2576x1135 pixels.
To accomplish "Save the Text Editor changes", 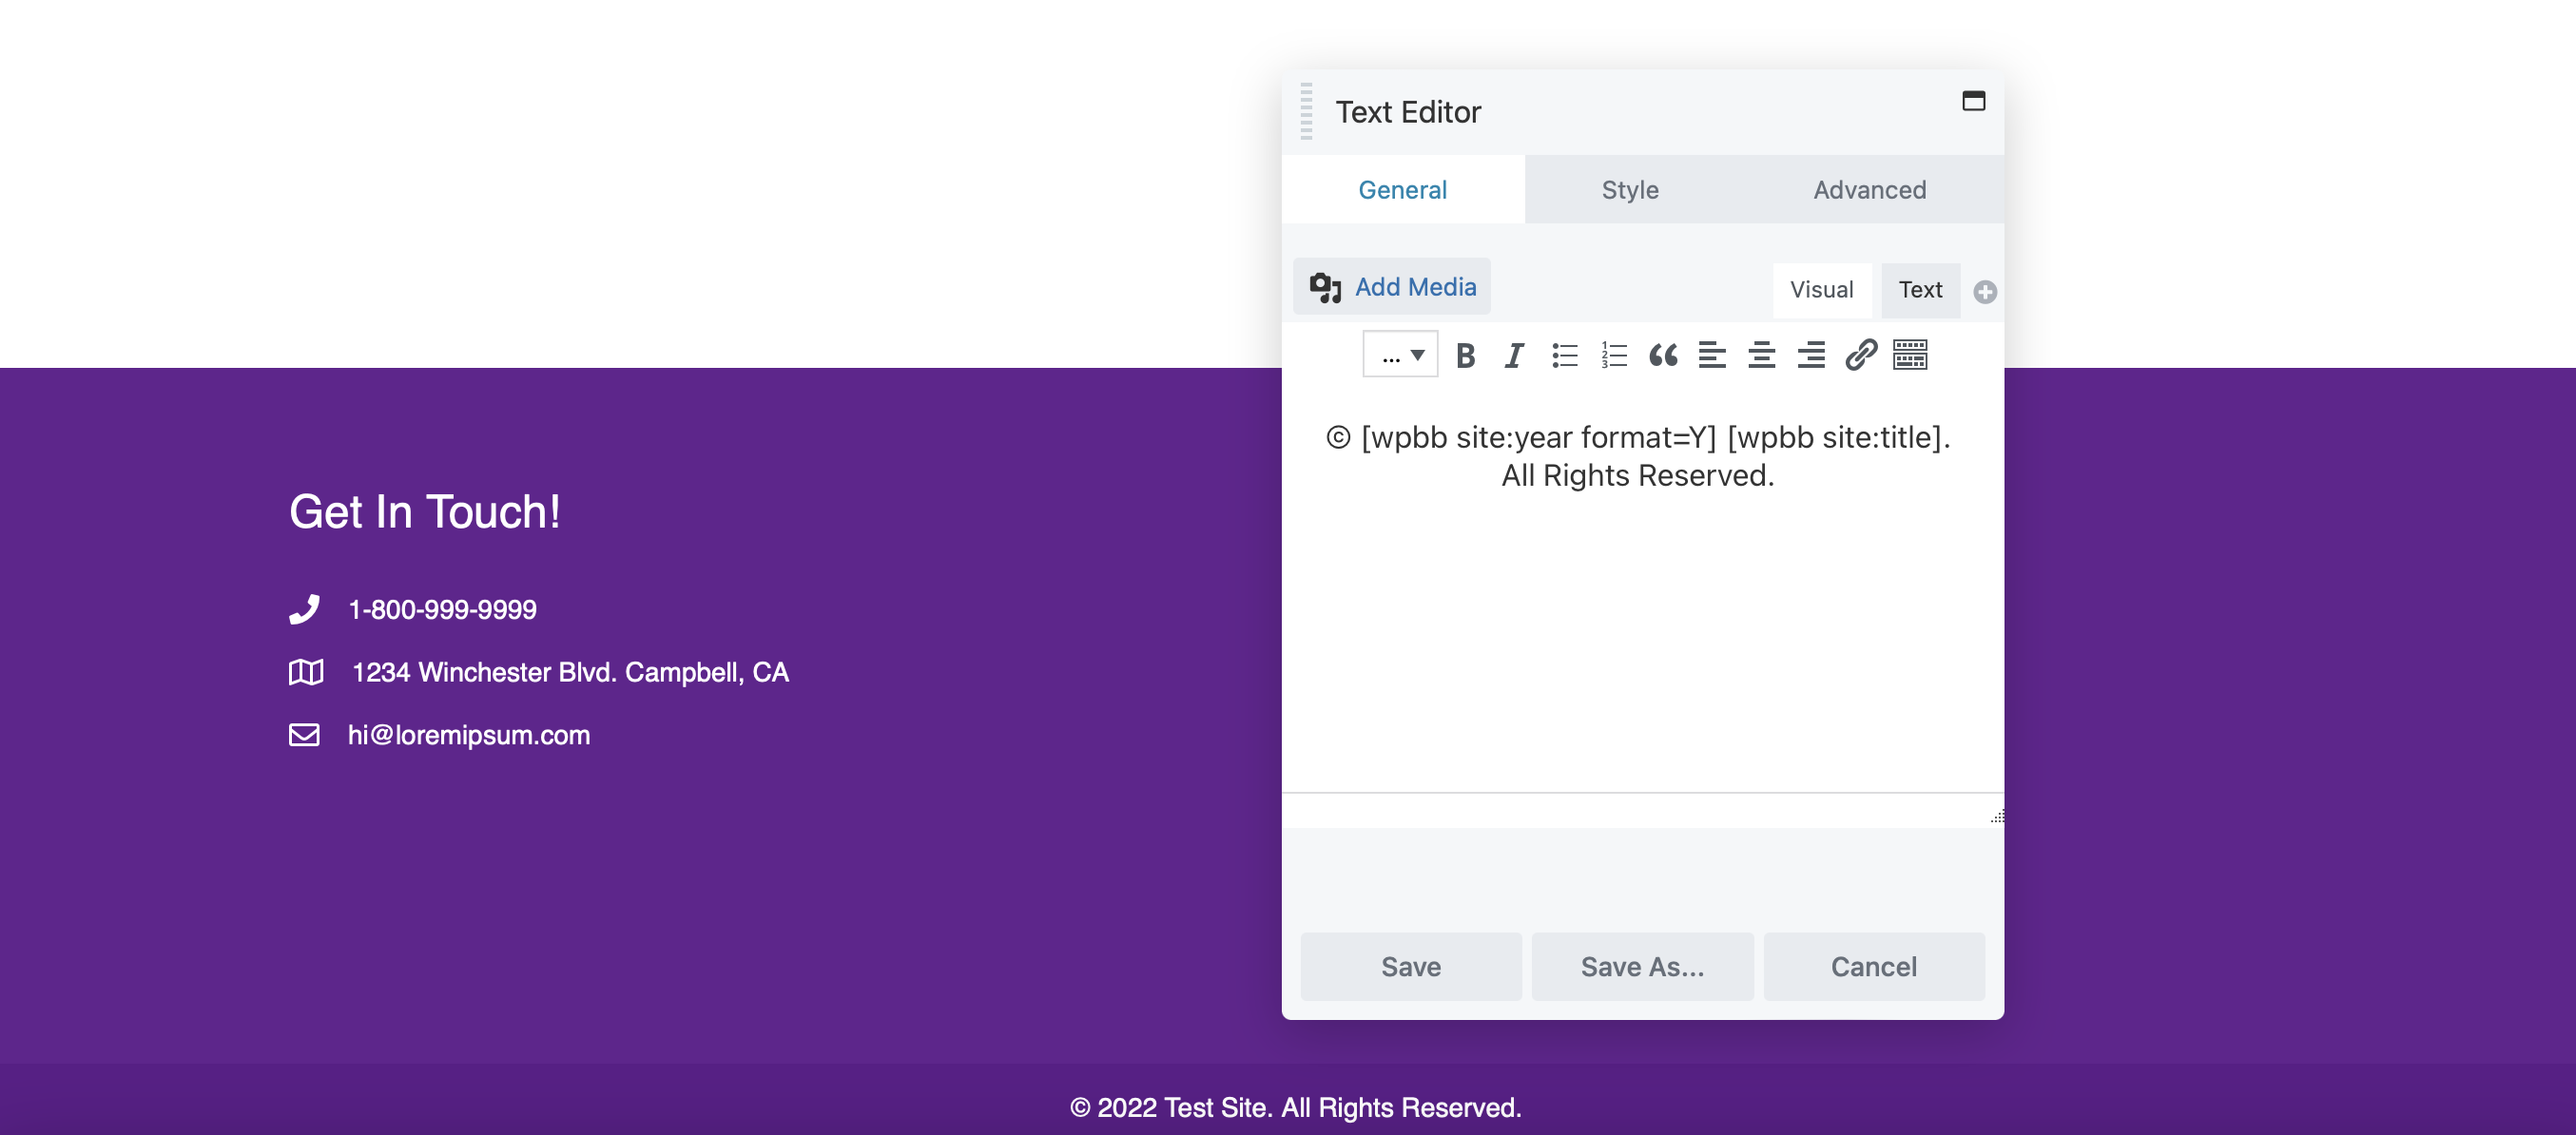I will coord(1410,966).
